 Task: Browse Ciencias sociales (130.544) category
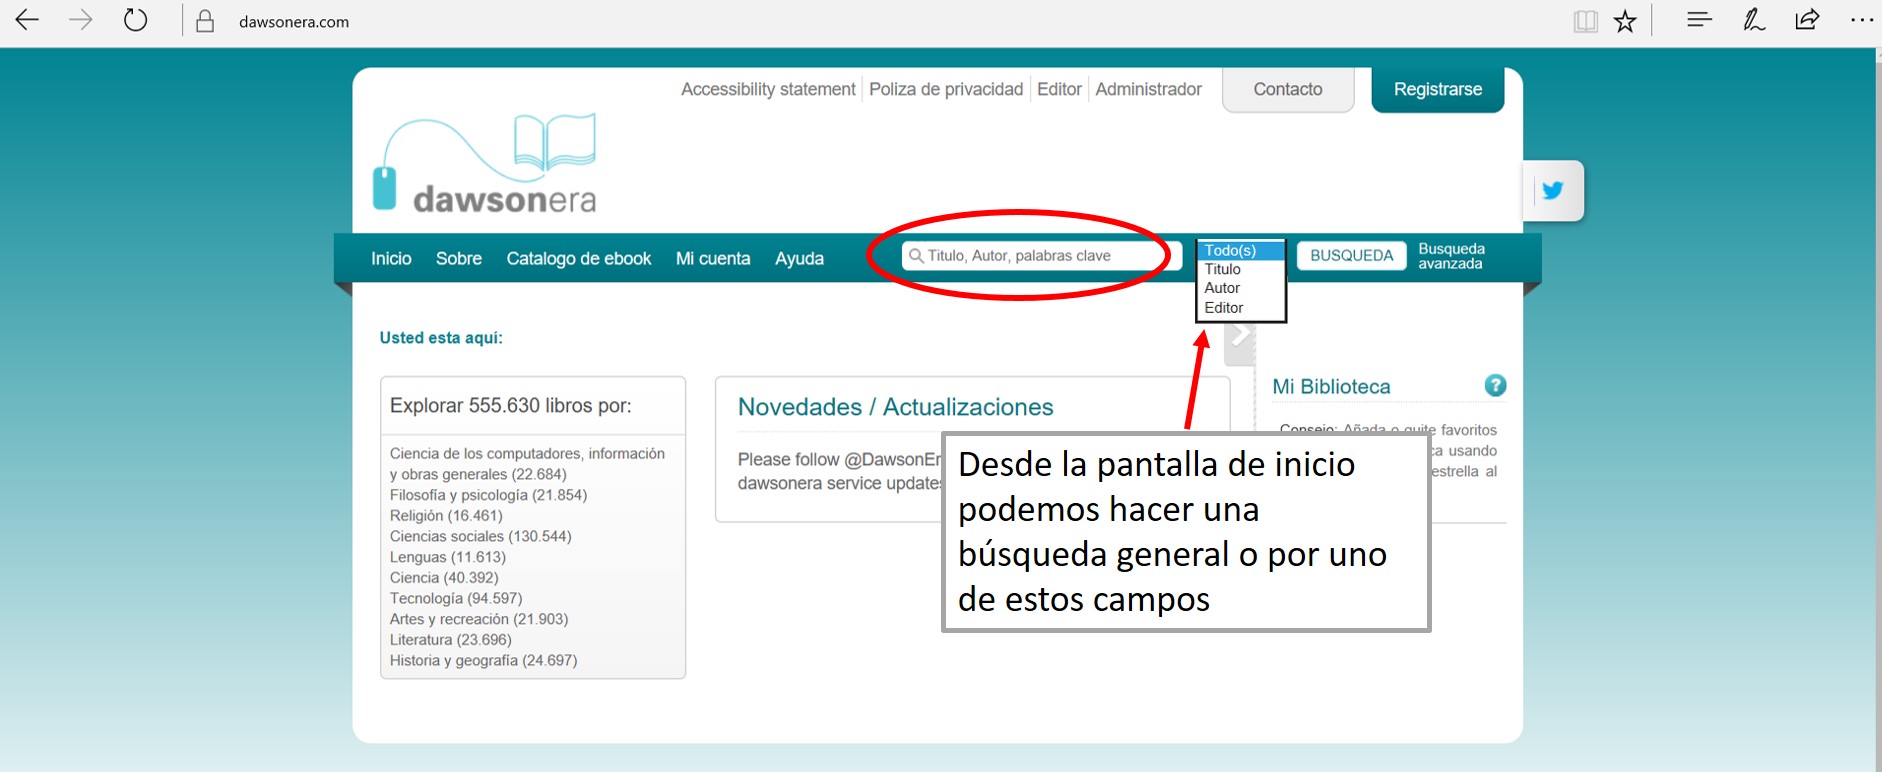click(x=480, y=536)
